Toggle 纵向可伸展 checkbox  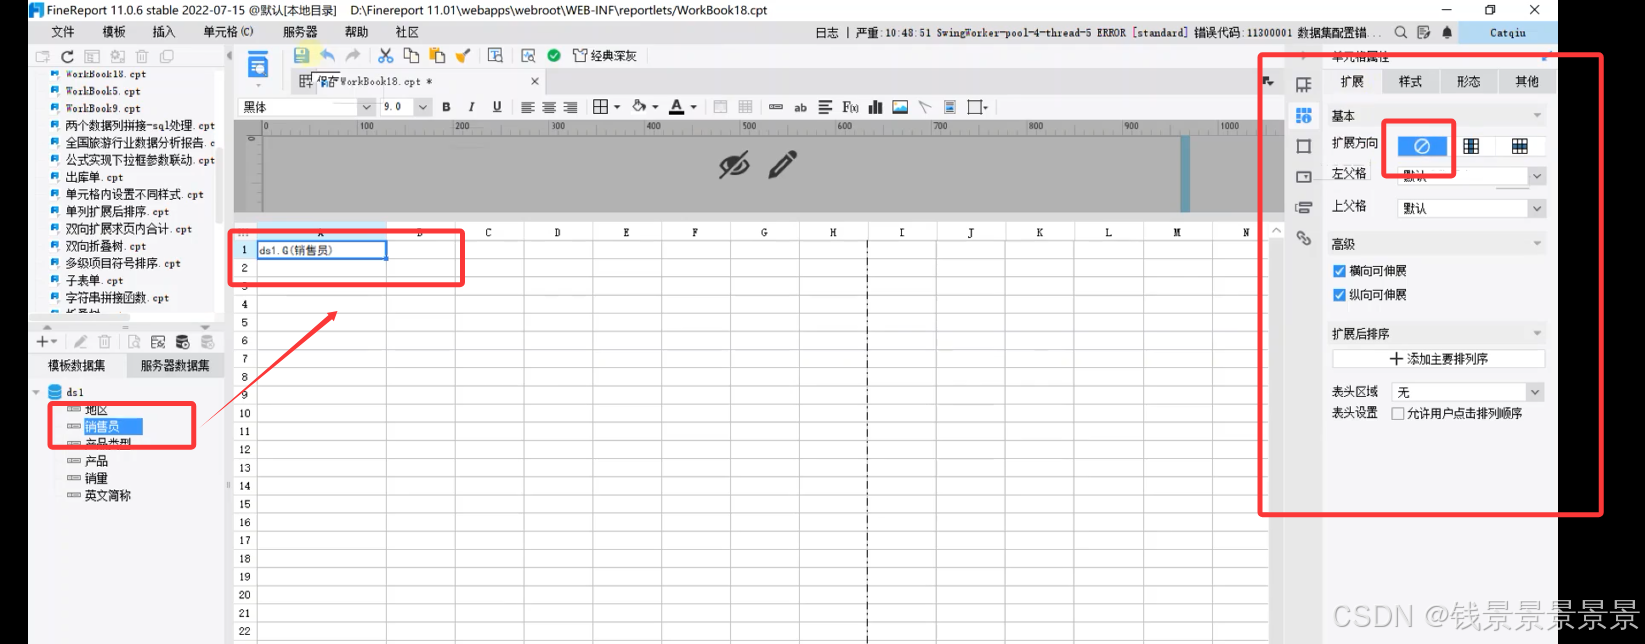[x=1339, y=295]
